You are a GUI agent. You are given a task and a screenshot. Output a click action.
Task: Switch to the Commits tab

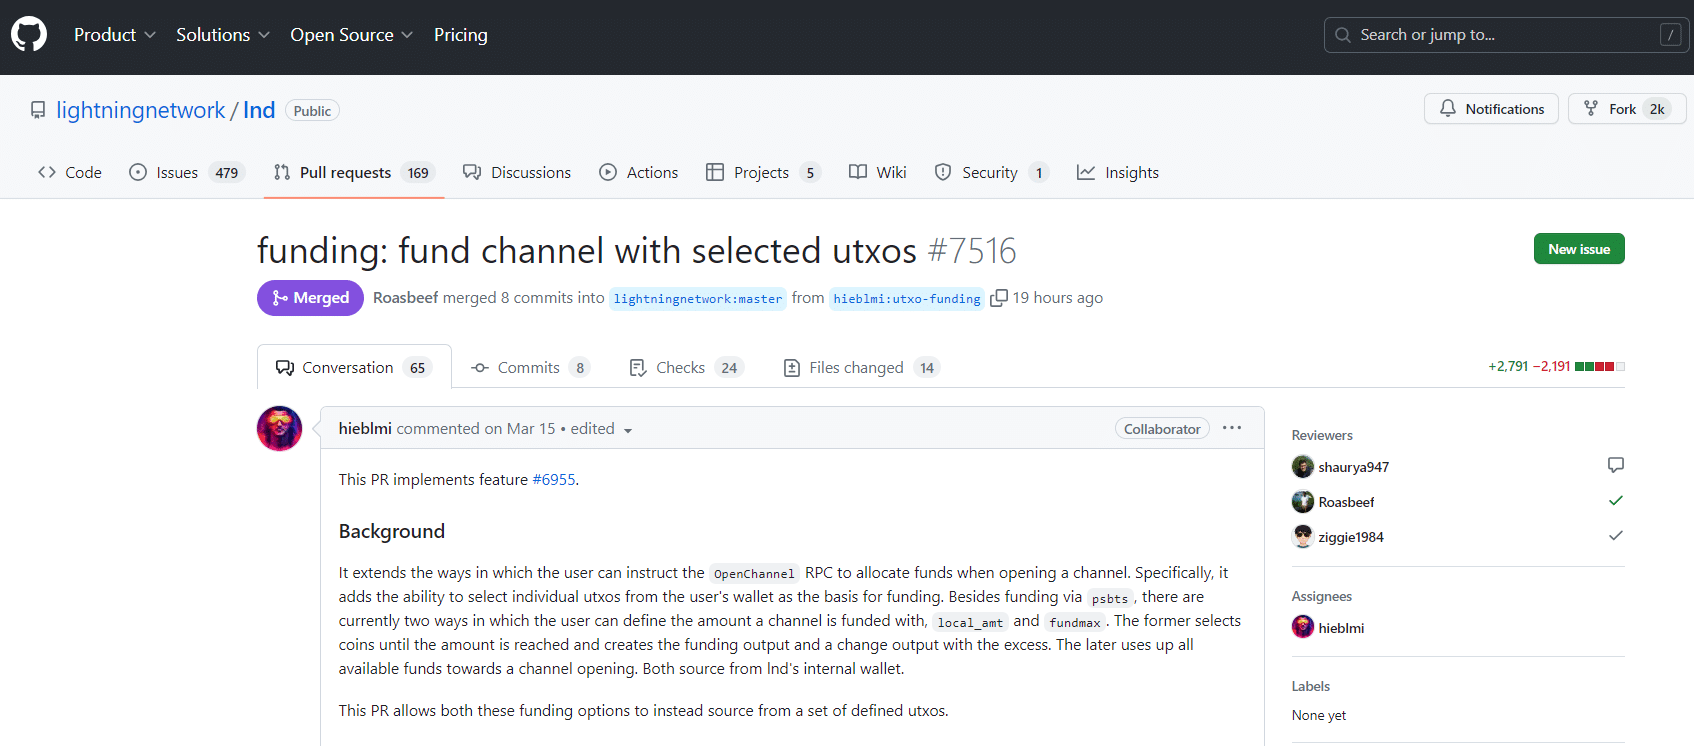(530, 367)
